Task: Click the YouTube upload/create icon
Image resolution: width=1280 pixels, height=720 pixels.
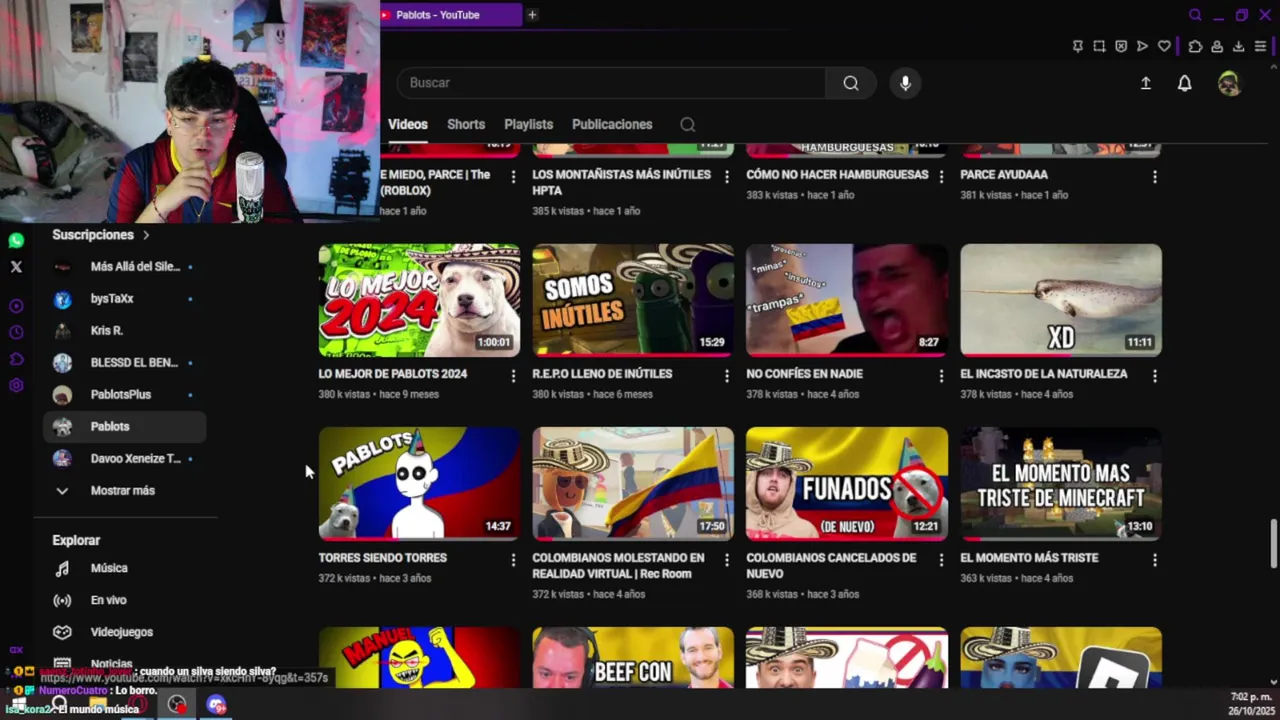Action: [1146, 83]
